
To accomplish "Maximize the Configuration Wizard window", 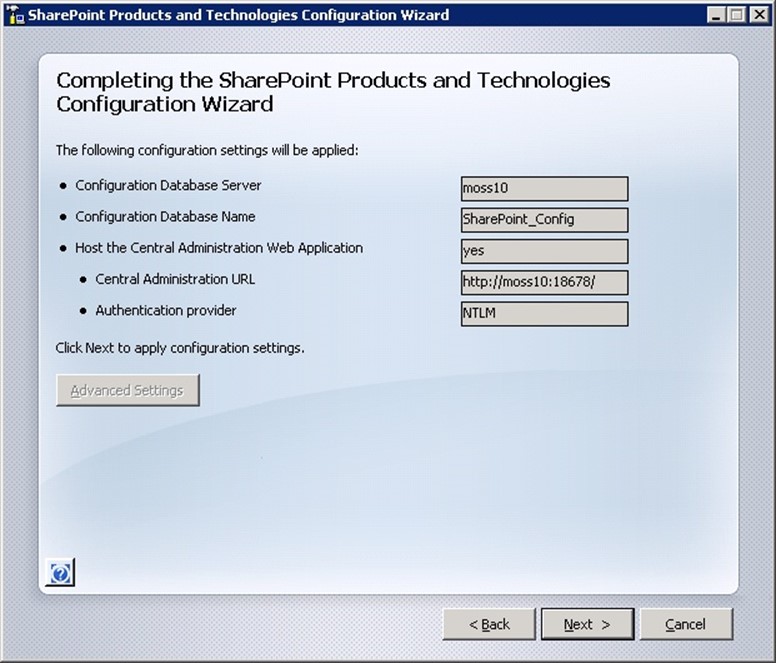I will coord(736,15).
